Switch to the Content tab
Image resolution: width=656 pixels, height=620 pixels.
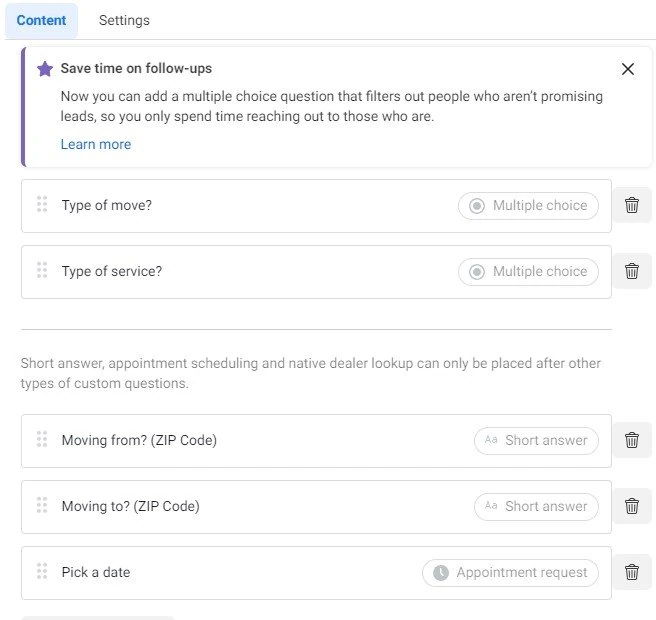click(41, 20)
